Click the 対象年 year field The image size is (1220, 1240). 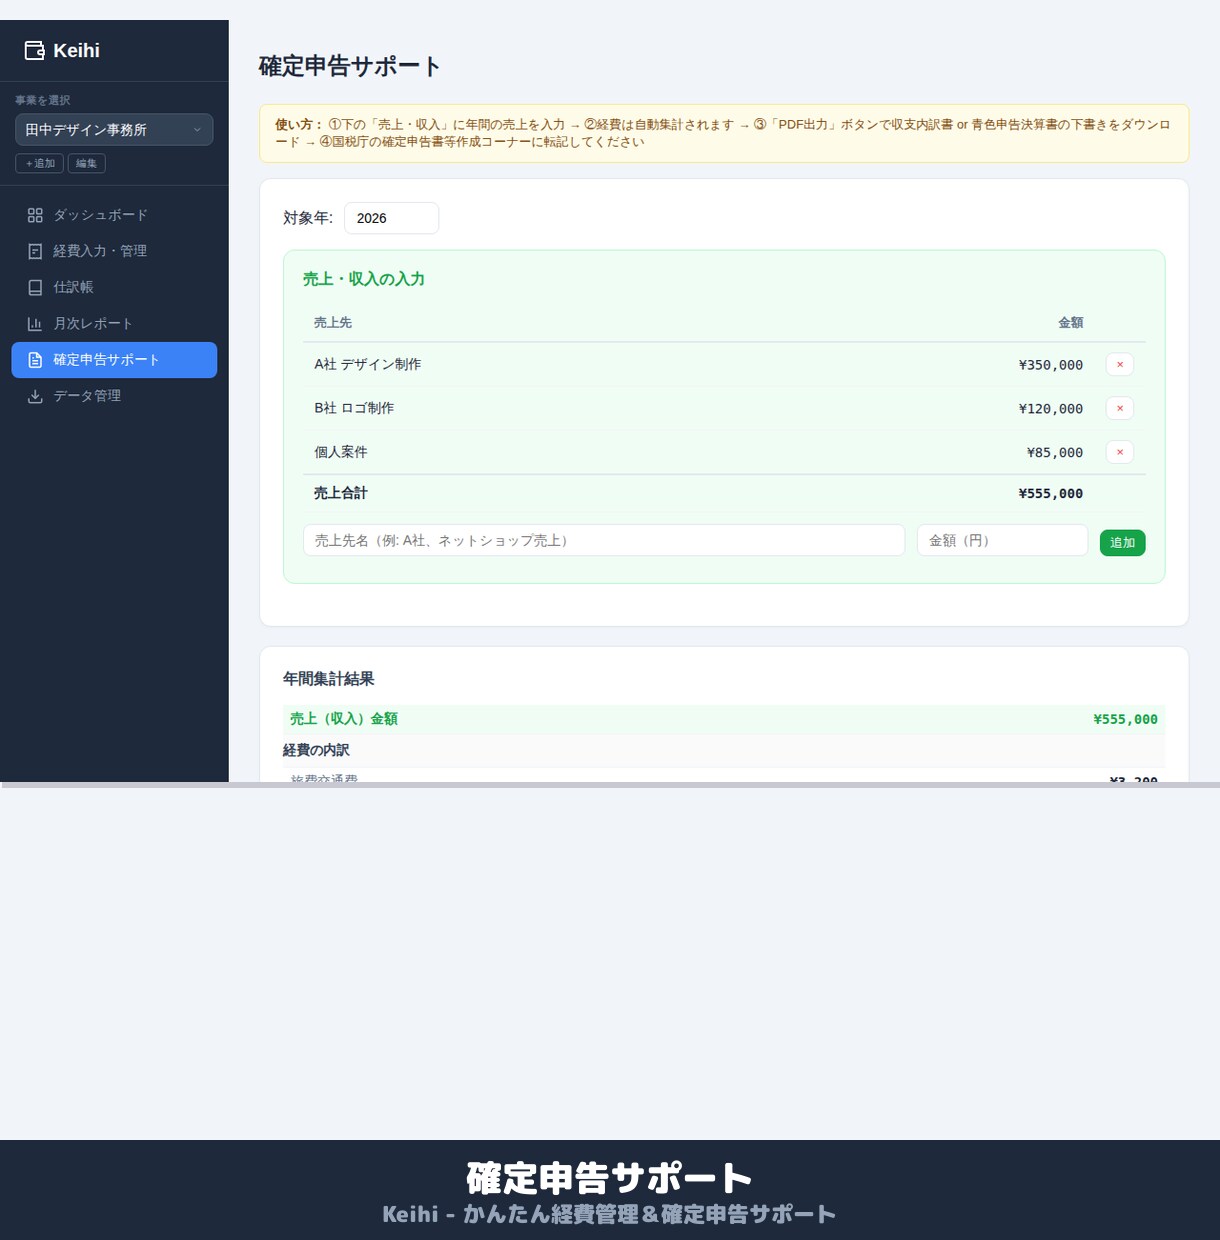click(x=391, y=218)
